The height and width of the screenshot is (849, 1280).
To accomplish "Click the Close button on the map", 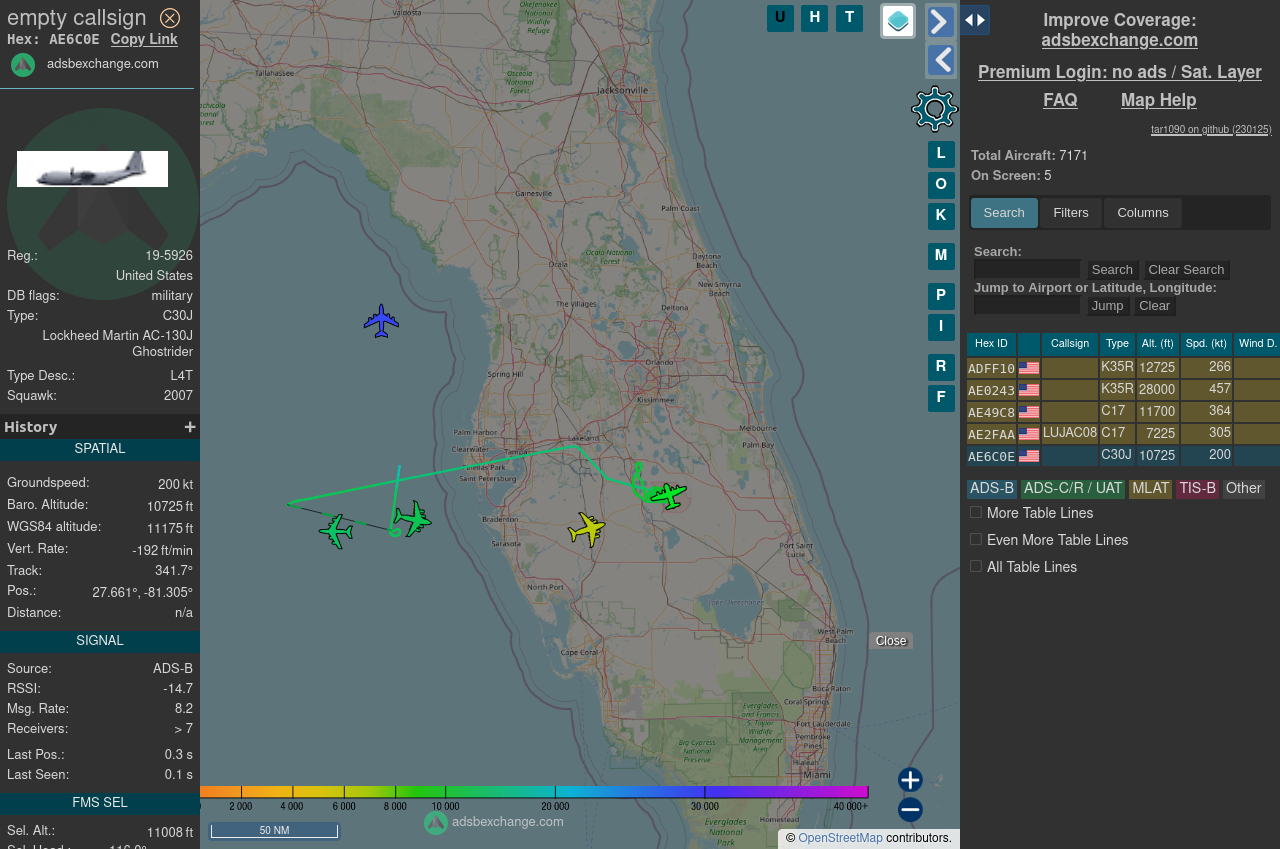I will point(891,641).
